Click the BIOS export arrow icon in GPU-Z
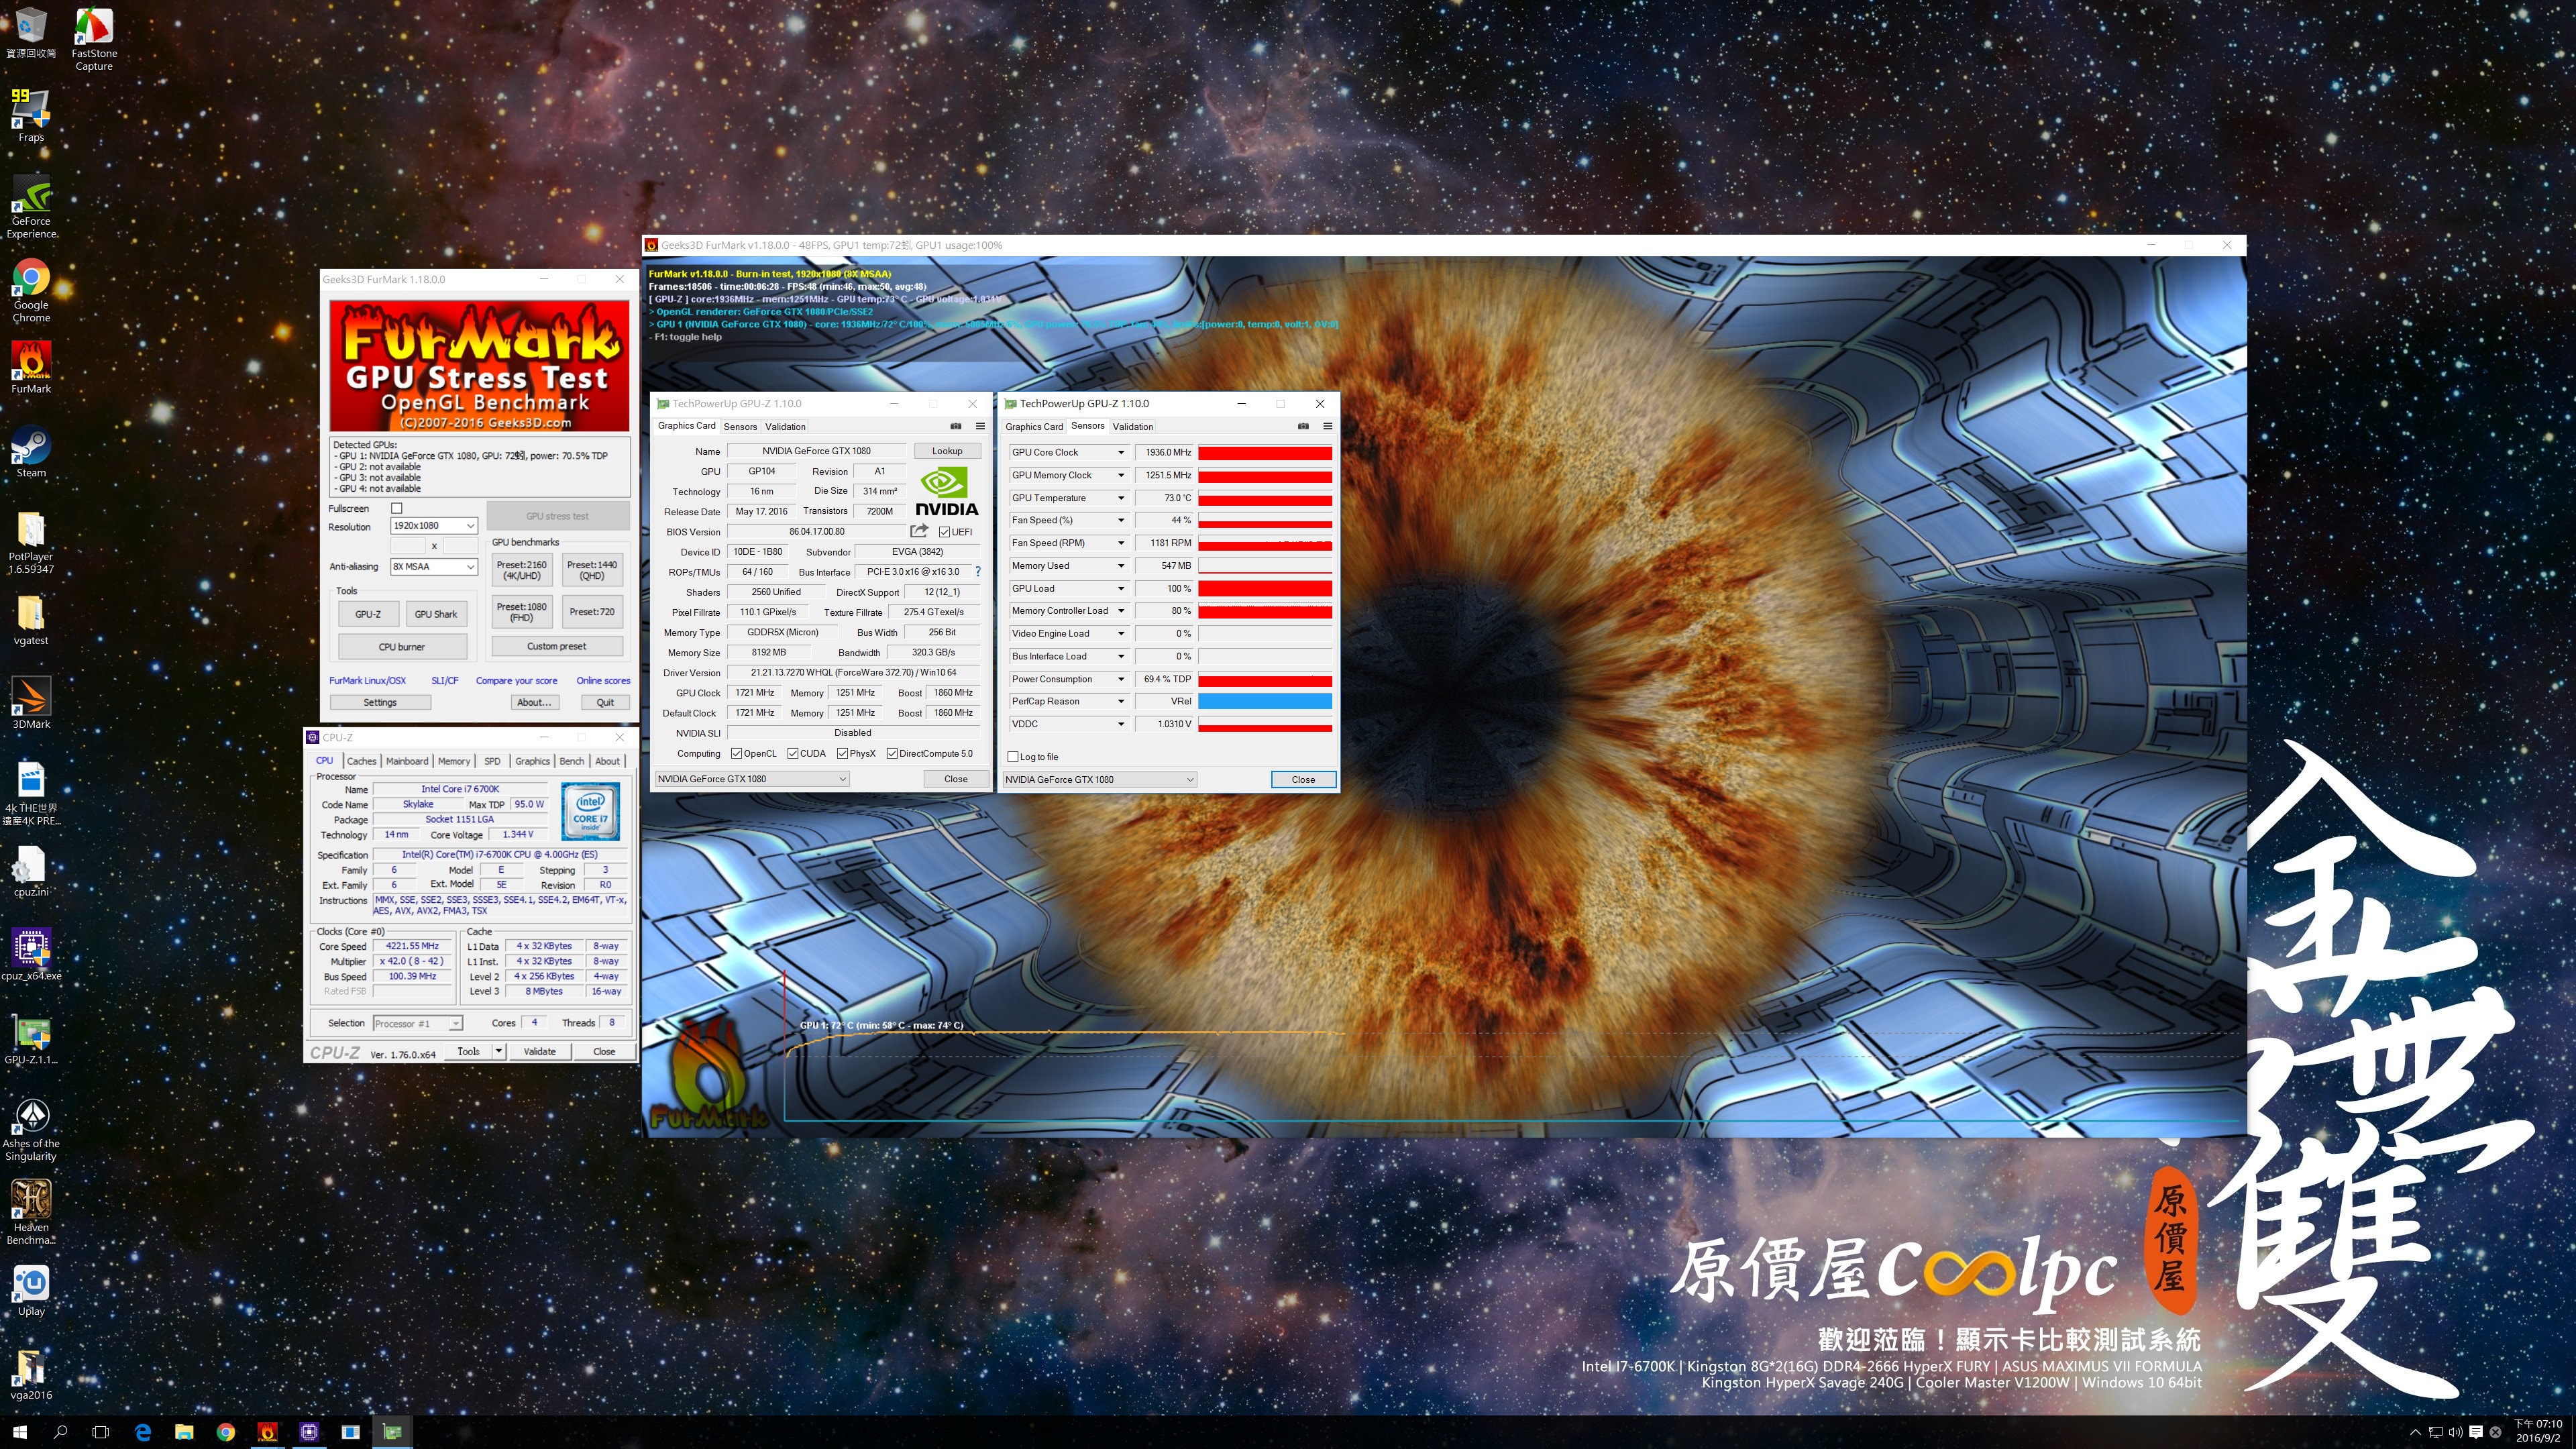 pos(919,531)
